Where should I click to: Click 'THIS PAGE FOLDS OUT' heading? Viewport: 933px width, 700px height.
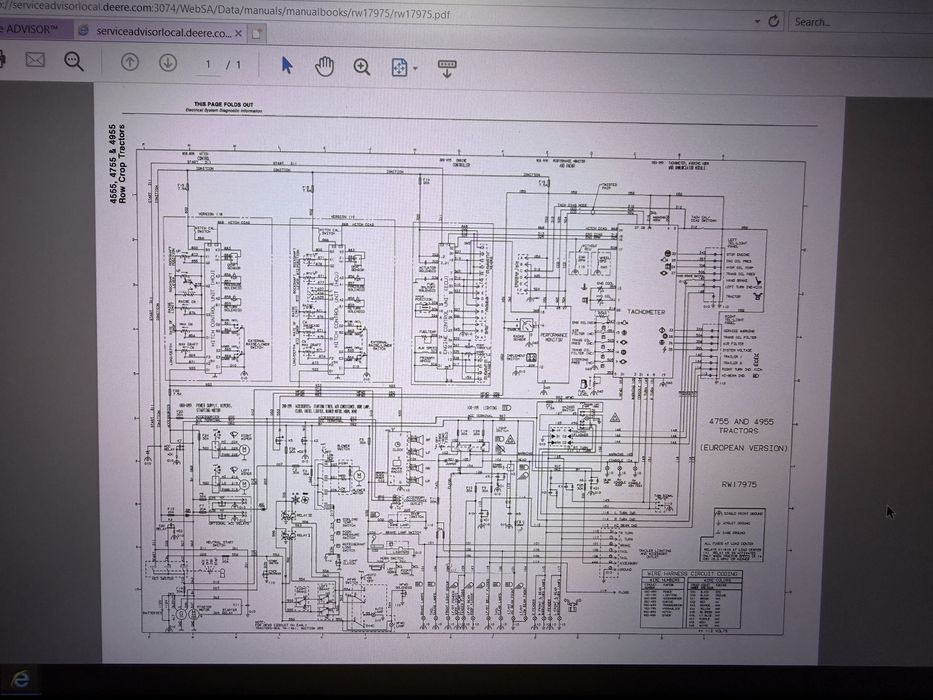click(223, 104)
